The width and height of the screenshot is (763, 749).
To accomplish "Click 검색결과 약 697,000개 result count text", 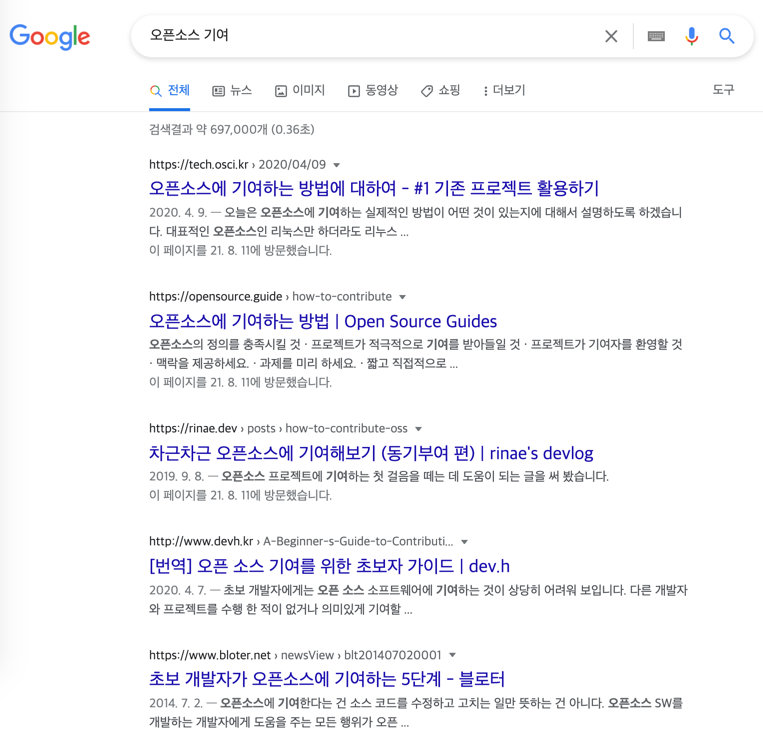I will coord(232,129).
